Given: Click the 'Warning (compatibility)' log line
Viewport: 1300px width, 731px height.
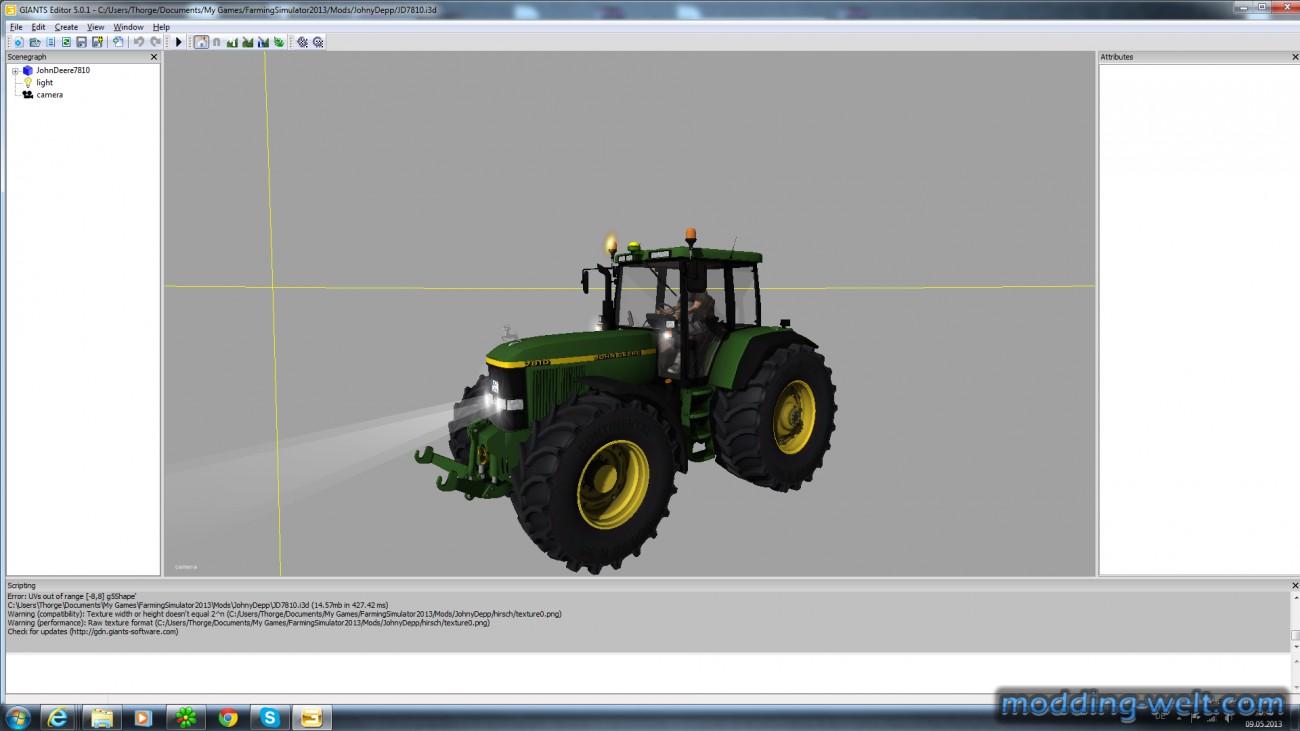Looking at the screenshot, I should [284, 614].
